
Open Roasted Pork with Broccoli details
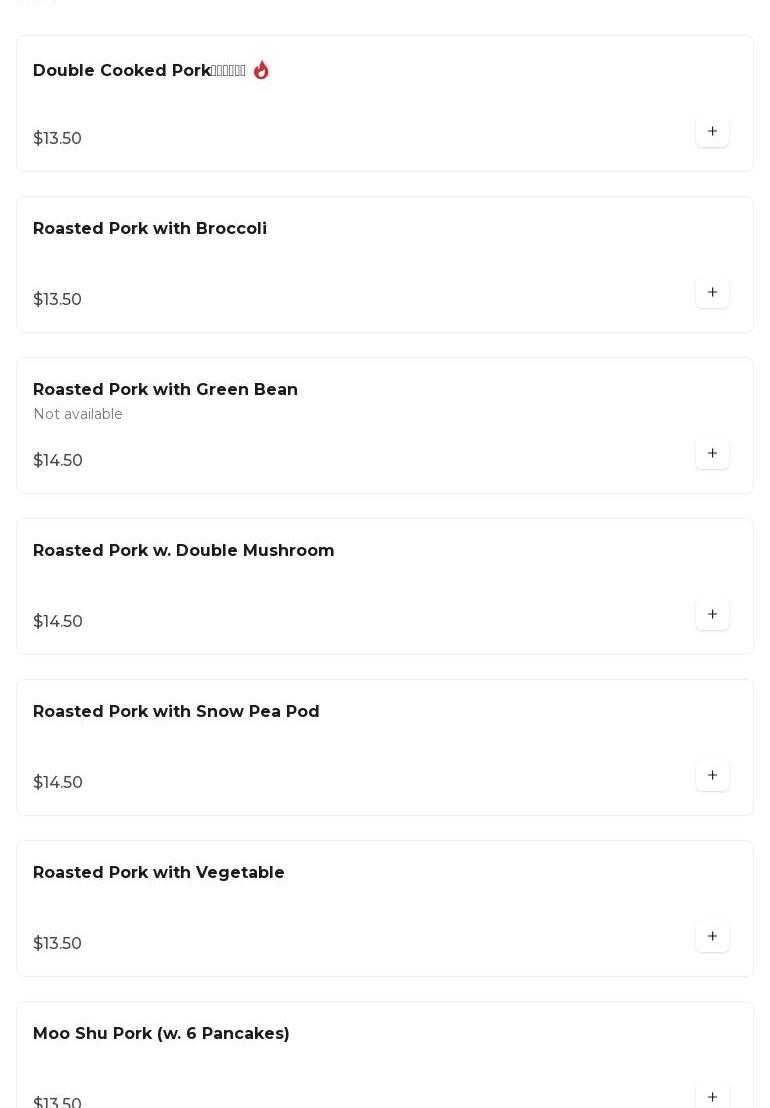tap(150, 229)
